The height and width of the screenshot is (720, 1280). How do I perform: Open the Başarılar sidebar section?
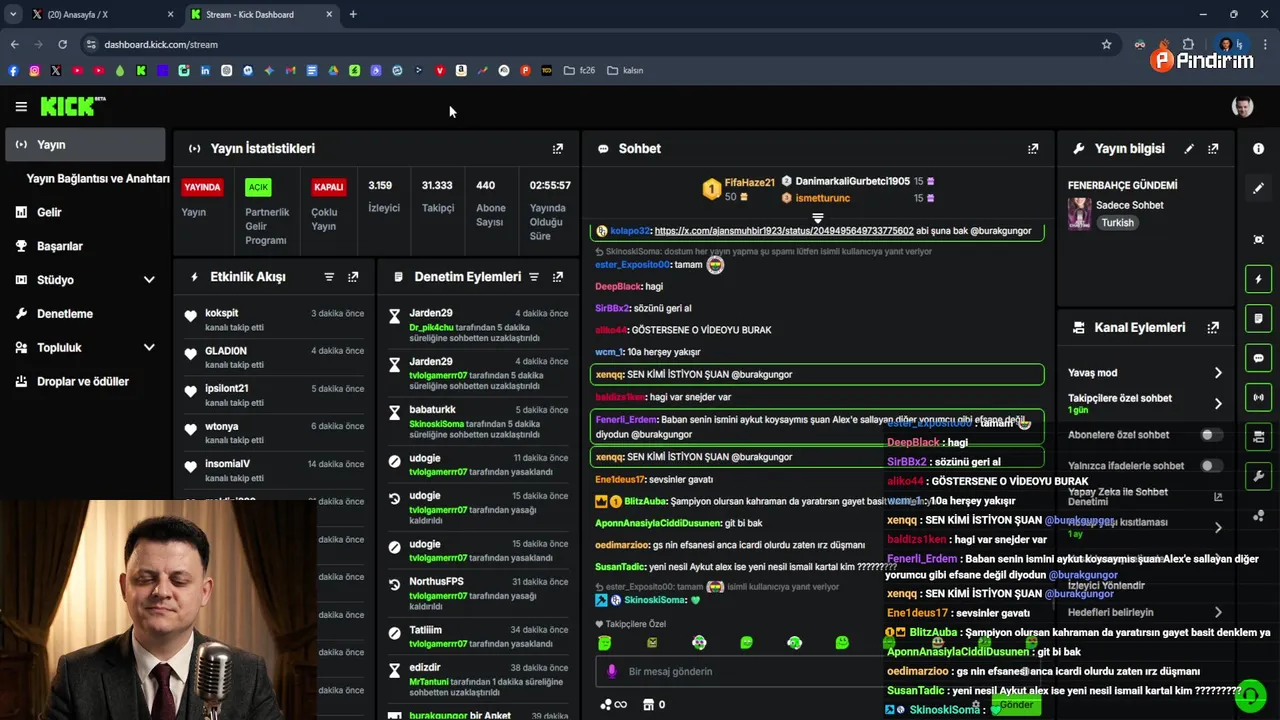[85, 246]
